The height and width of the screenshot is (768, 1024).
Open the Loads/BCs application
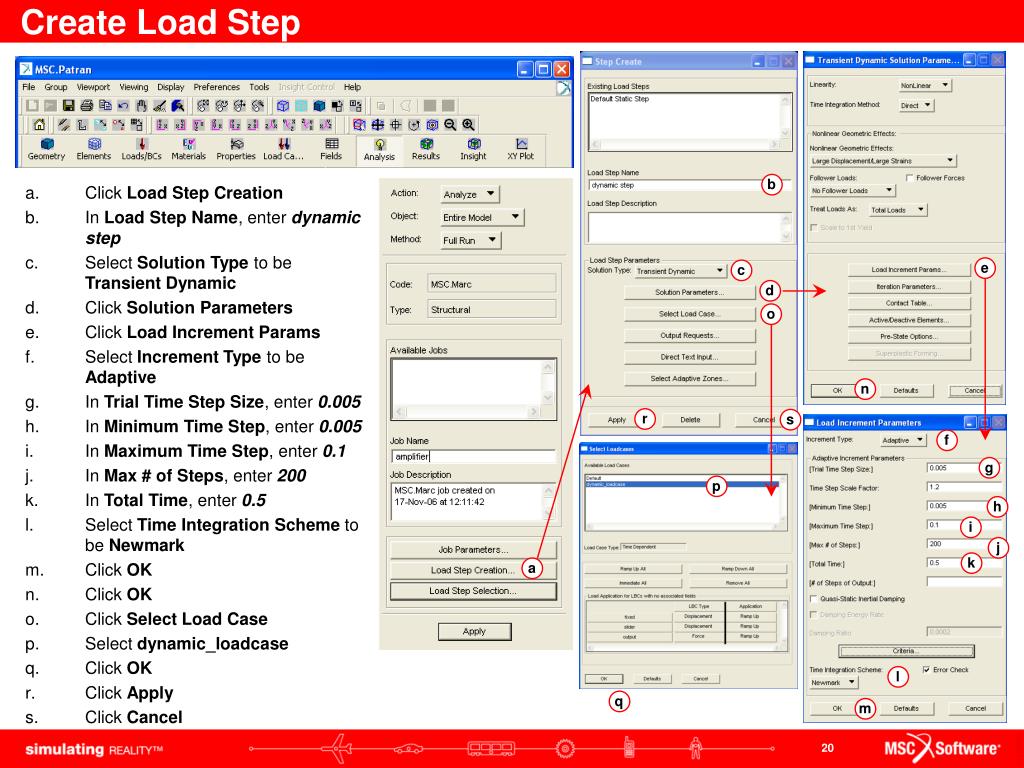141,150
